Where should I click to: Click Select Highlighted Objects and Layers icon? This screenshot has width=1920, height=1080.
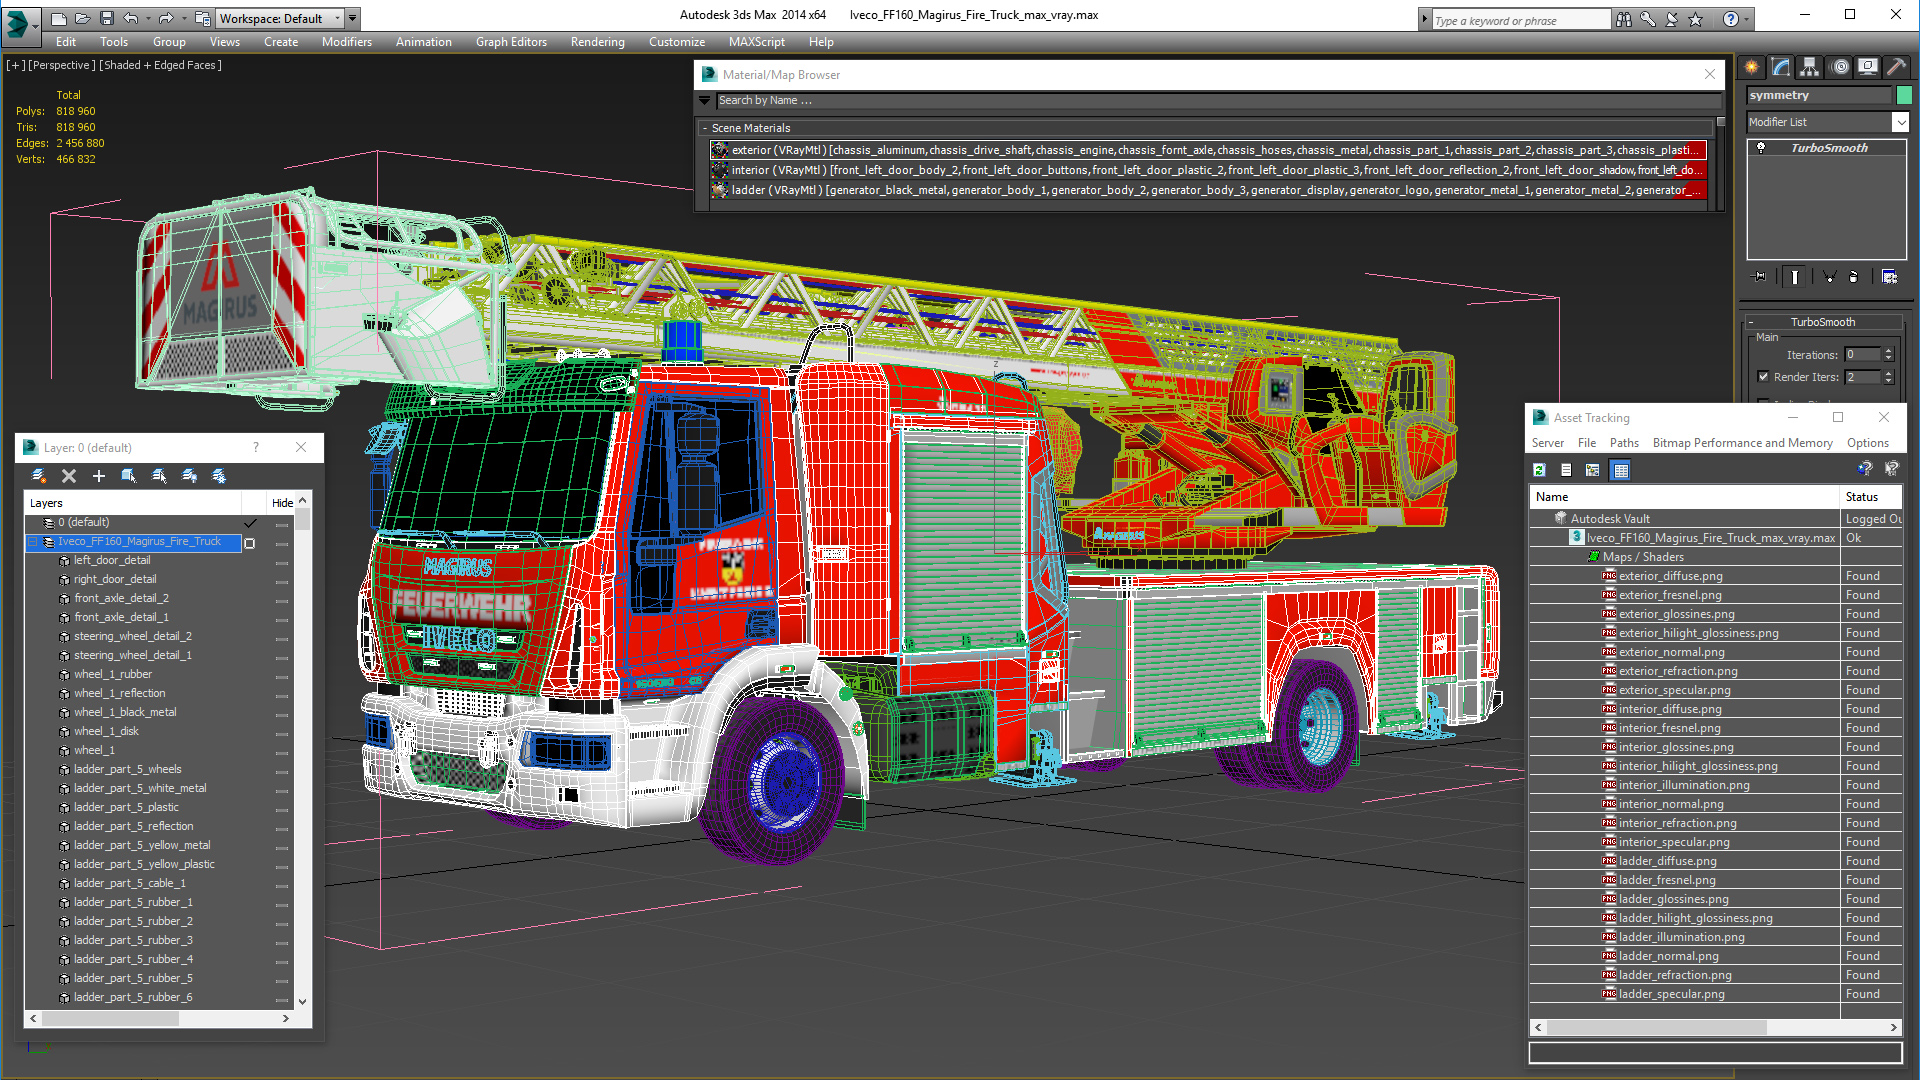[x=129, y=476]
